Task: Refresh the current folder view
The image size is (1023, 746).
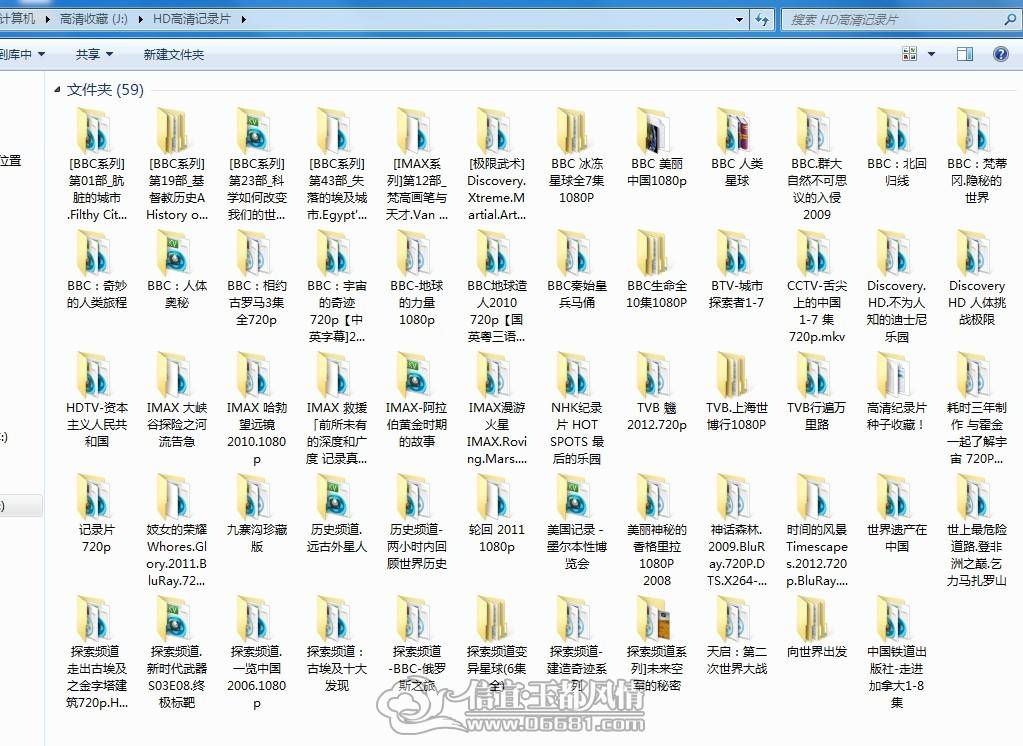Action: pos(762,20)
